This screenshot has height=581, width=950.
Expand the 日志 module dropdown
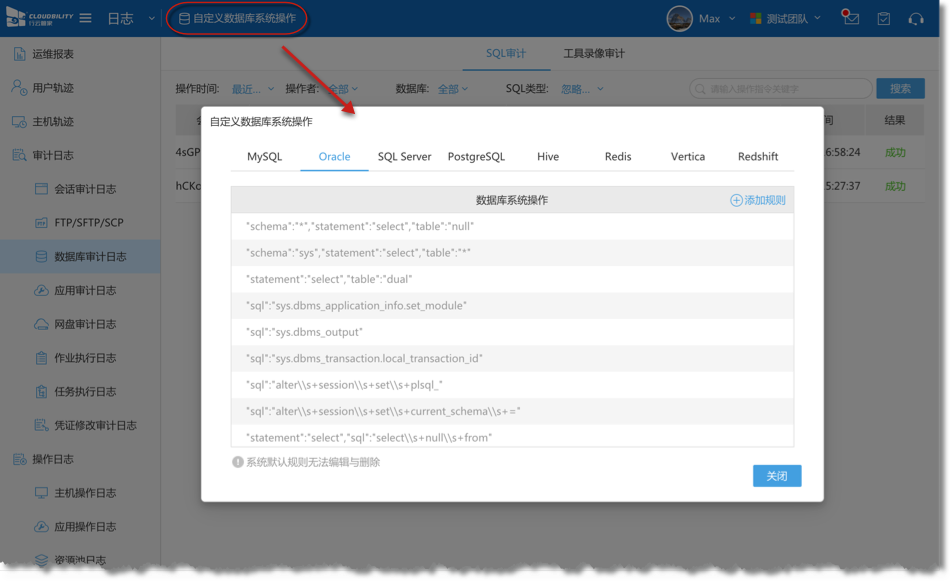coord(152,19)
